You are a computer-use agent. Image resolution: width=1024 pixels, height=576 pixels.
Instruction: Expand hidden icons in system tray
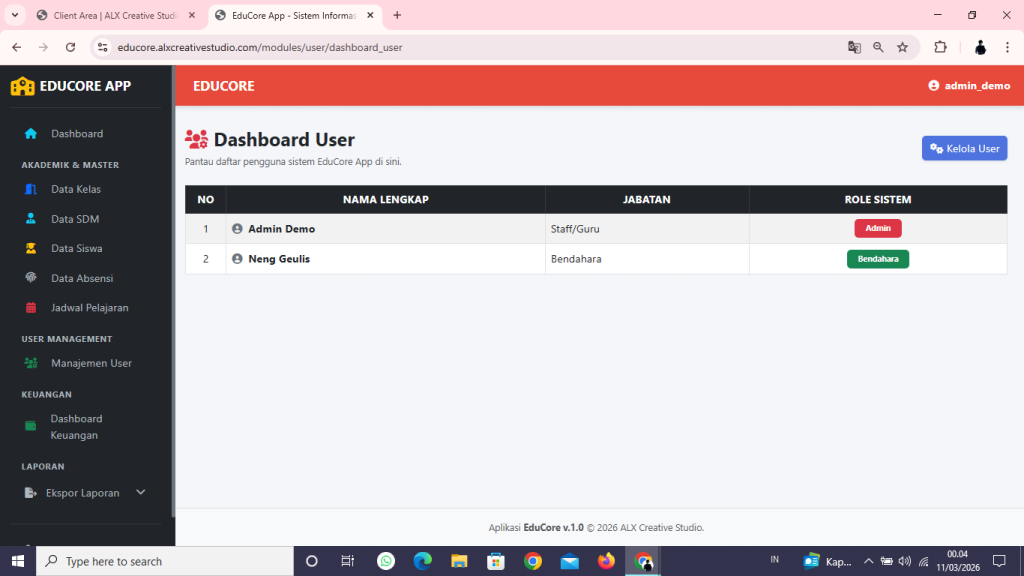point(868,560)
